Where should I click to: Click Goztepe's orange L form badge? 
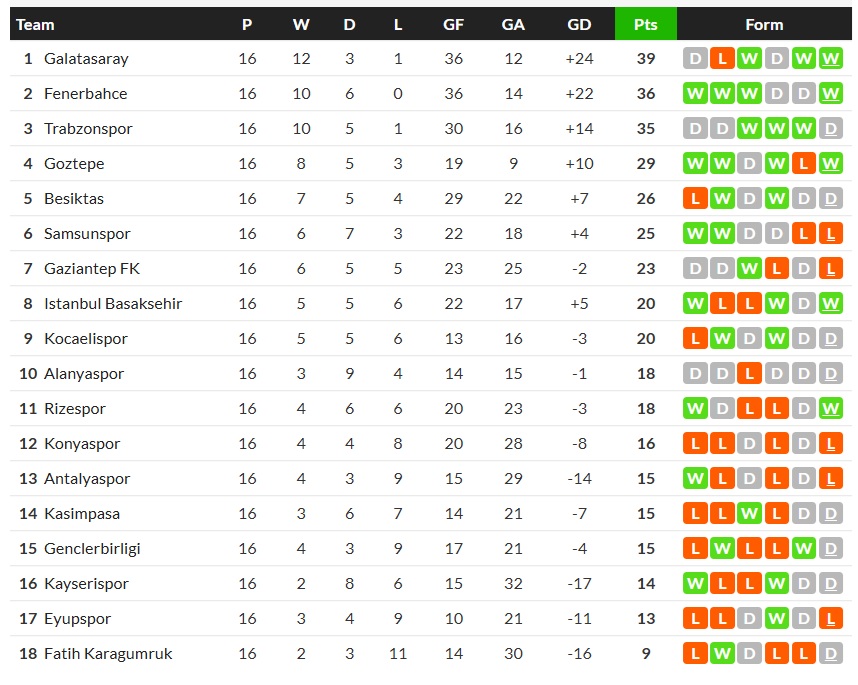[x=803, y=164]
